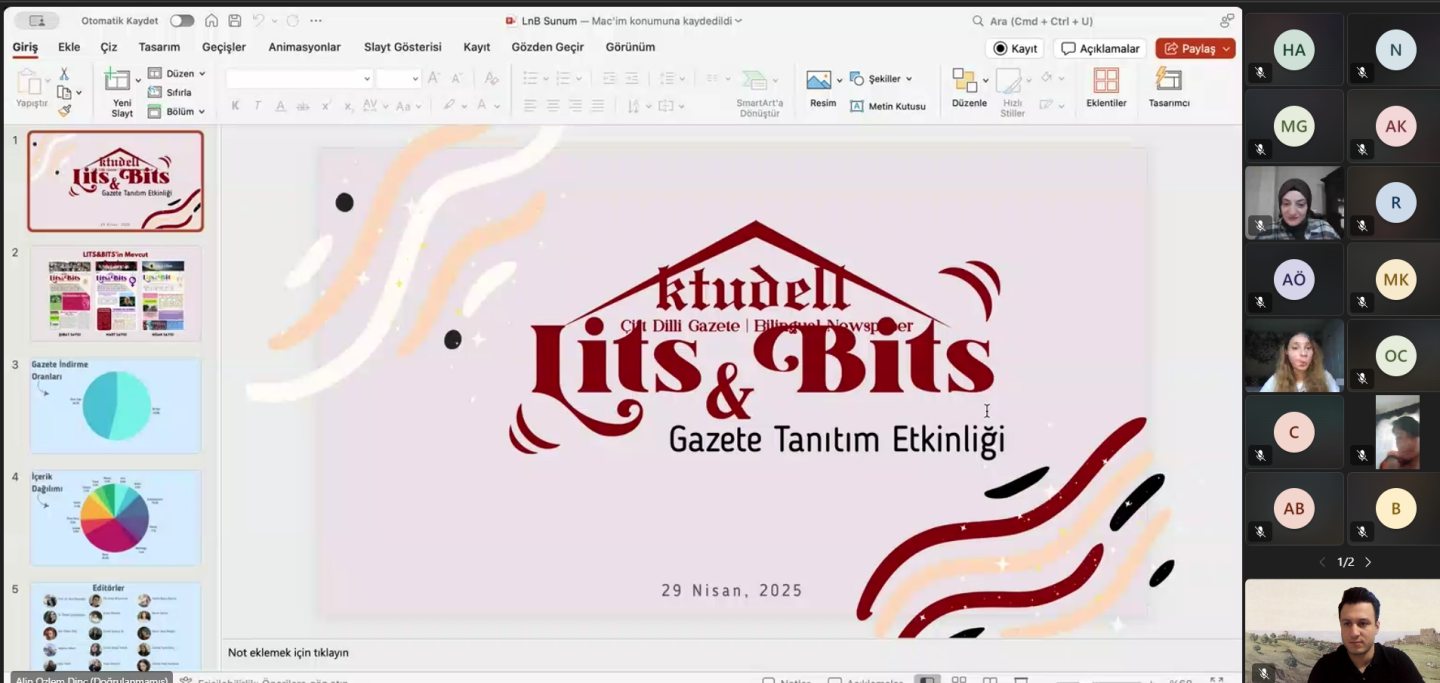The height and width of the screenshot is (683, 1440).
Task: Click the save (floppy disk) icon
Action: click(x=234, y=21)
